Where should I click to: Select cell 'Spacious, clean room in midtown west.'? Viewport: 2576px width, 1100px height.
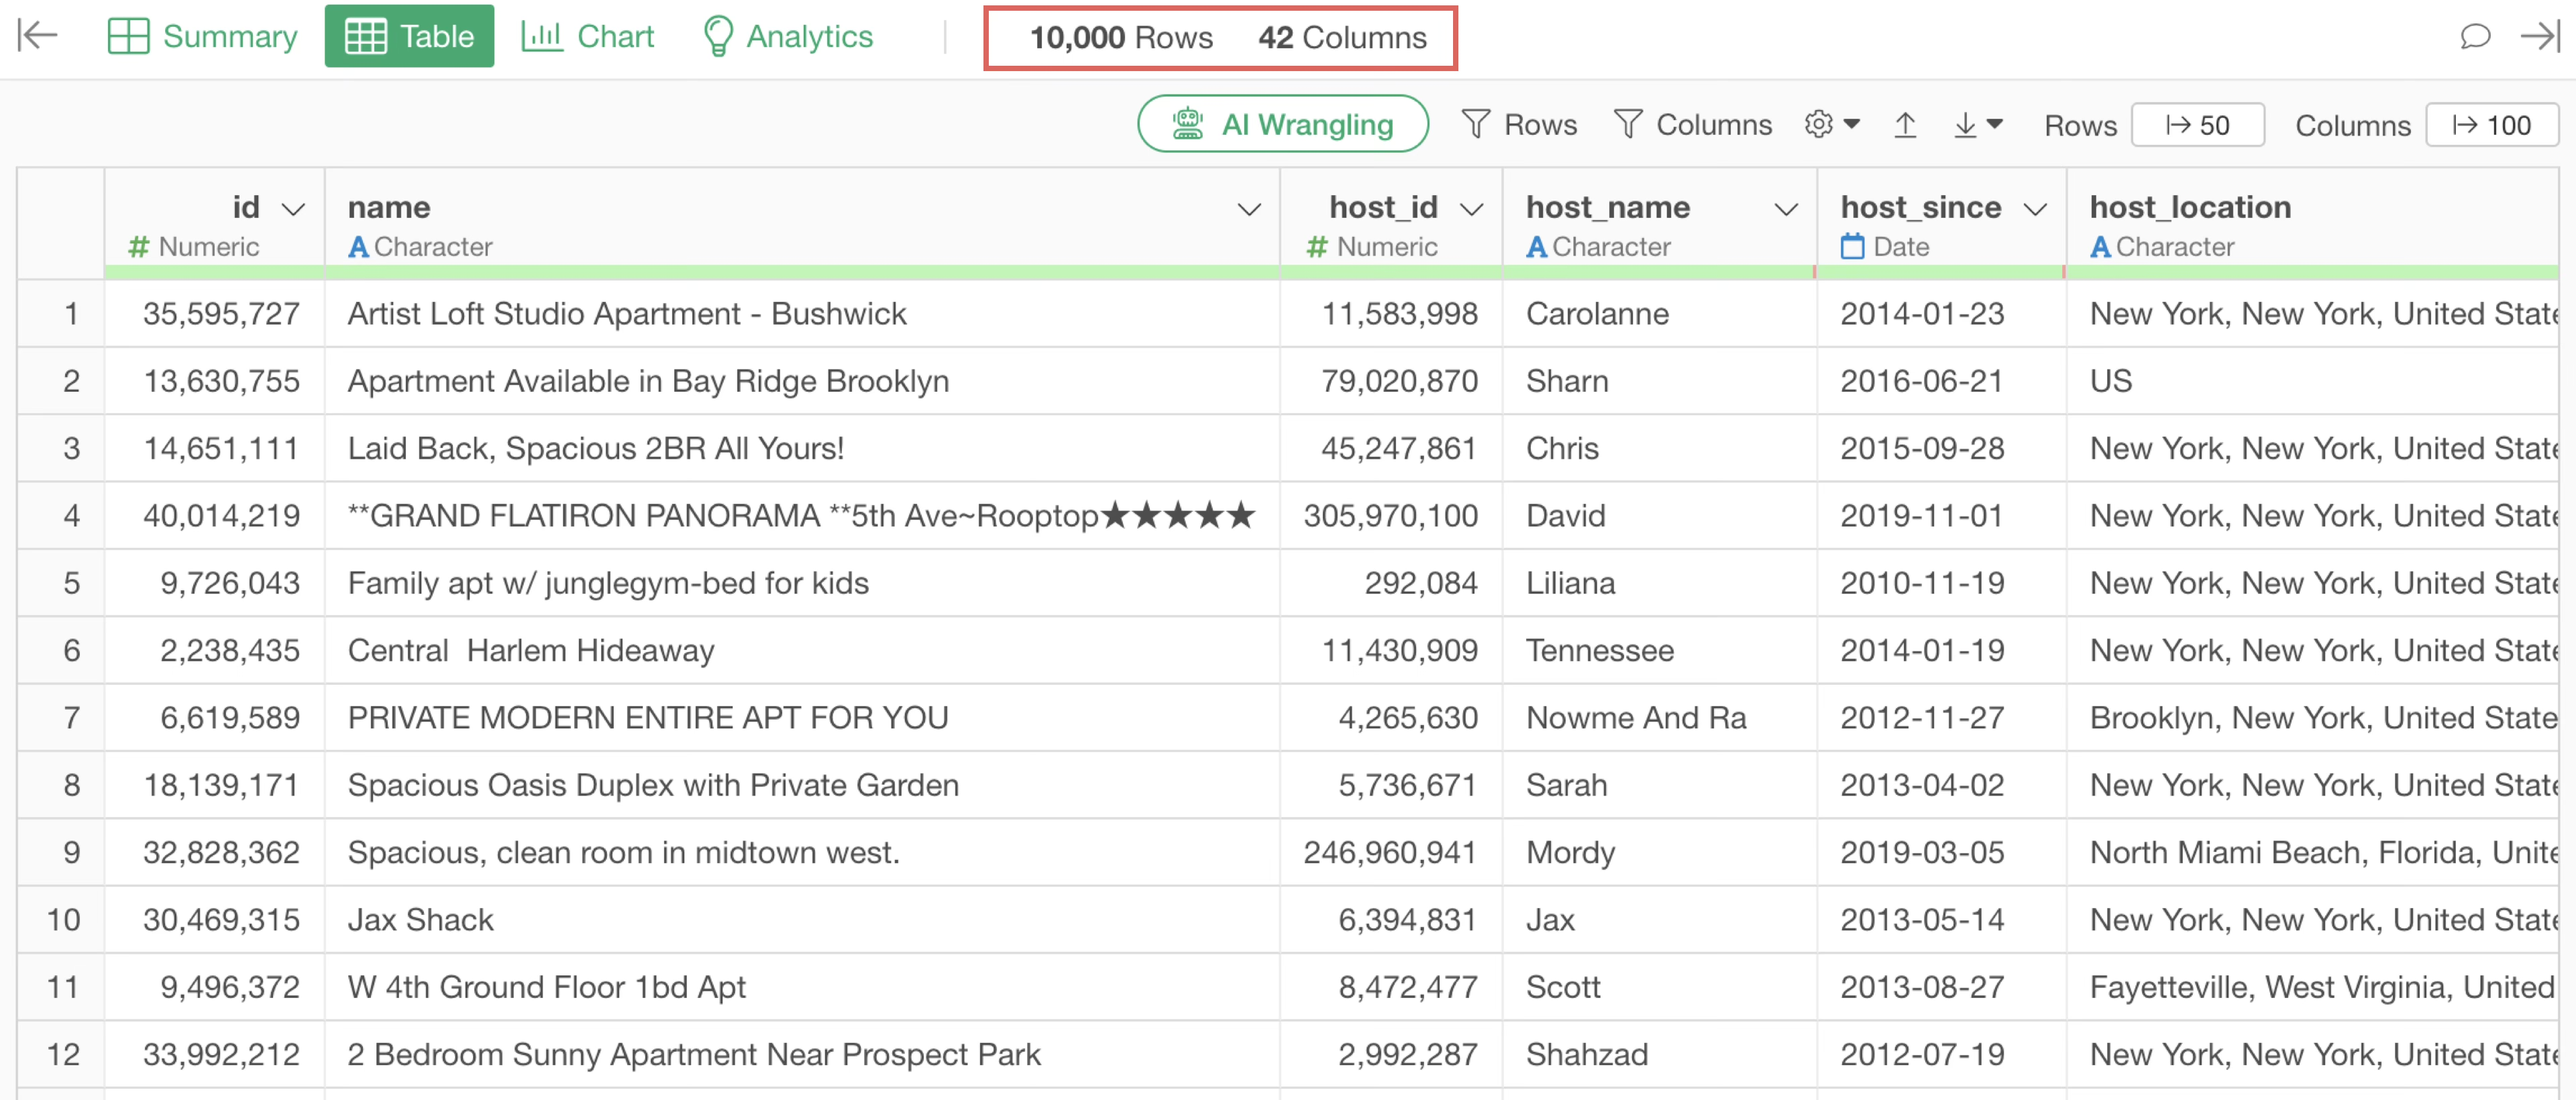[x=802, y=852]
